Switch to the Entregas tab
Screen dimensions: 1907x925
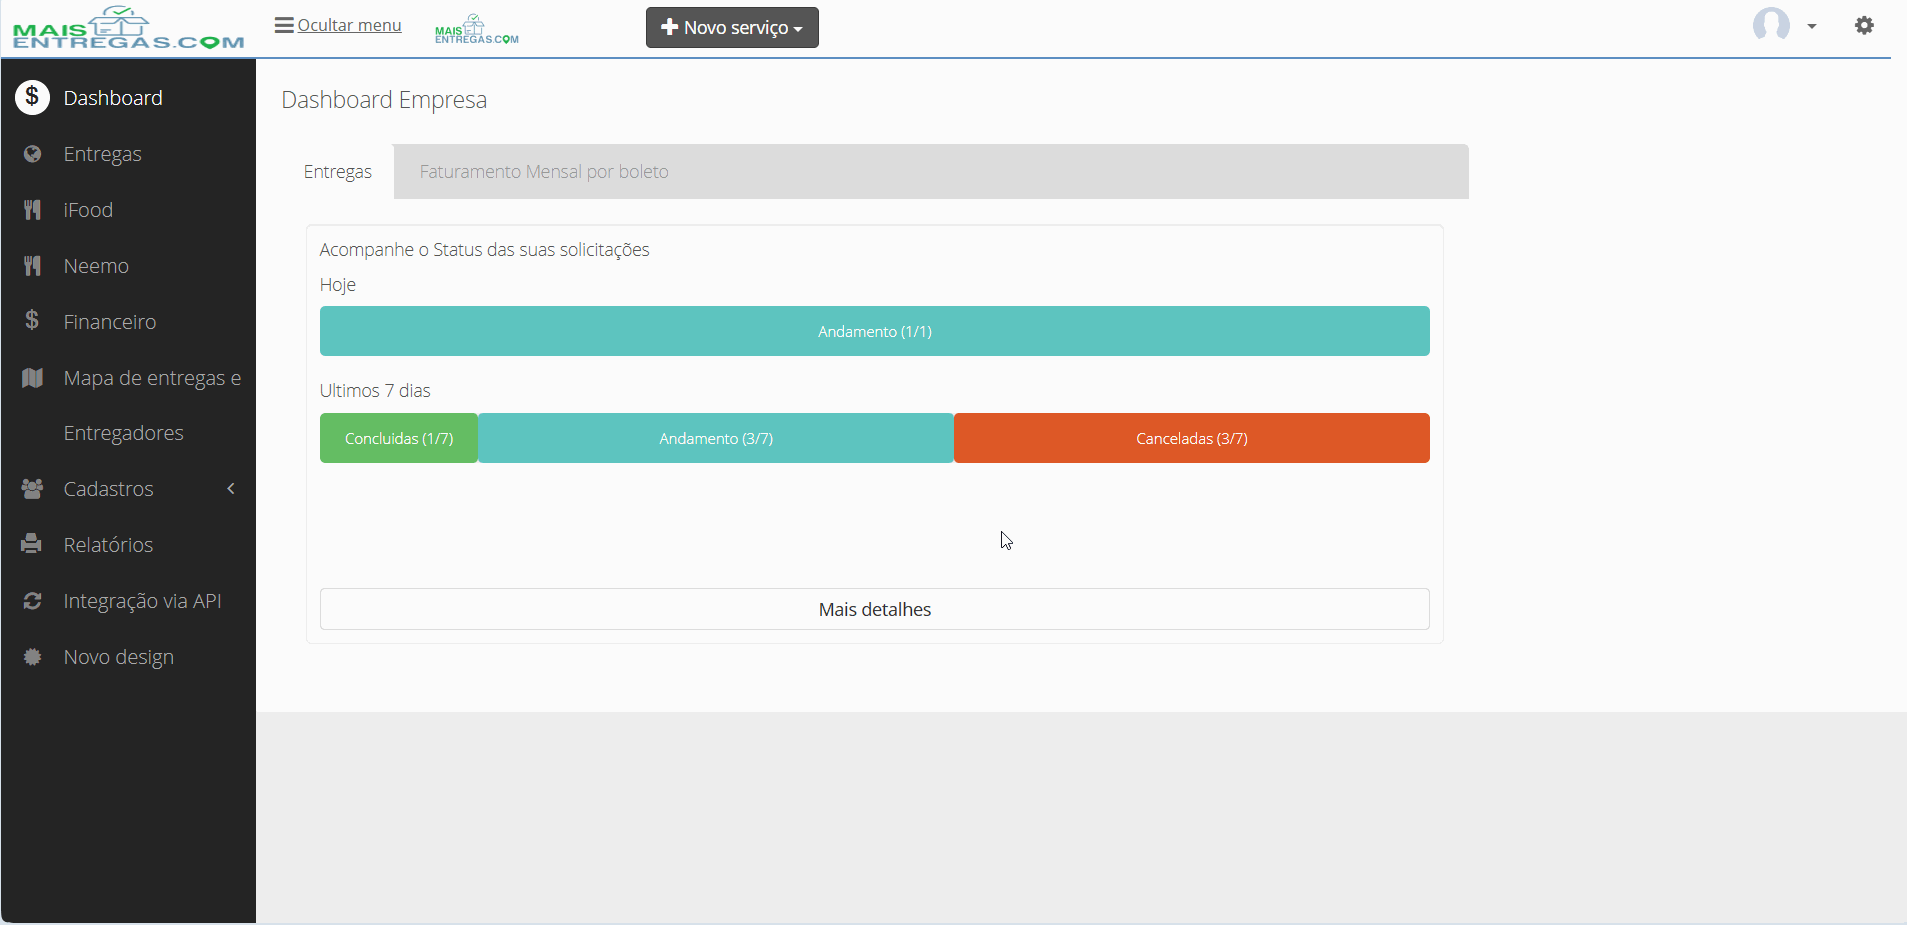pos(338,172)
